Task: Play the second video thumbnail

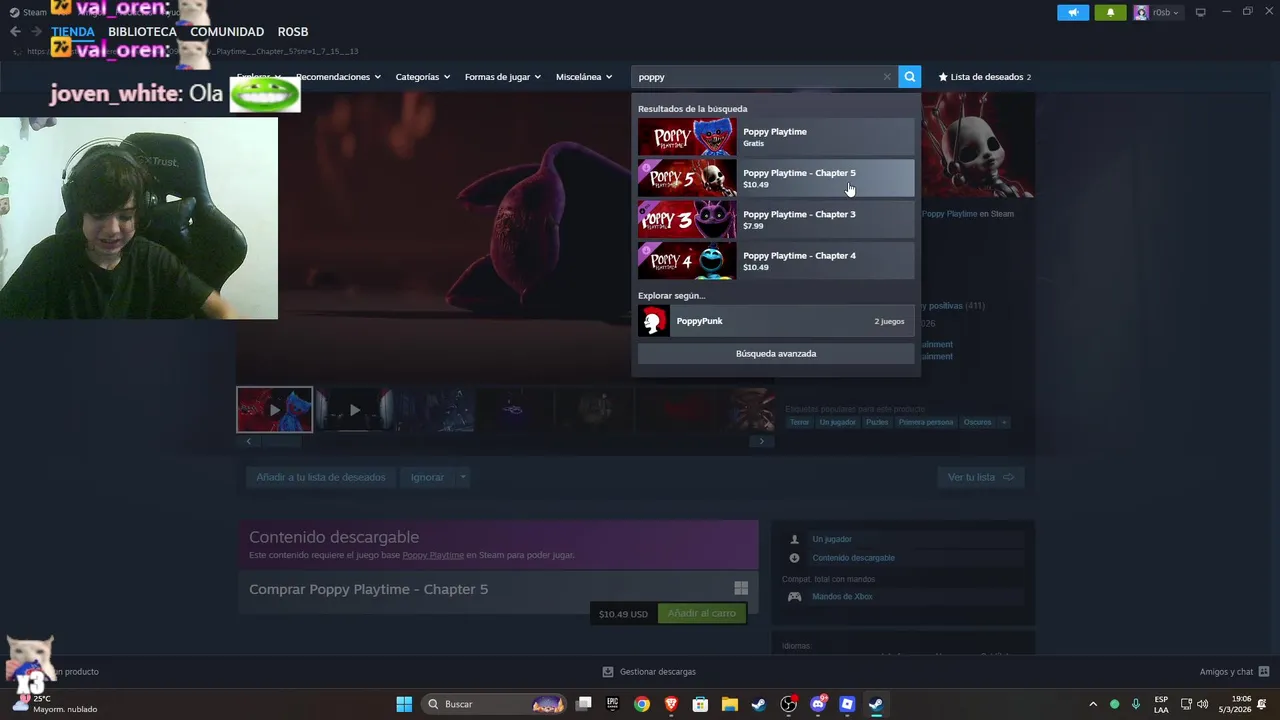Action: pos(354,410)
